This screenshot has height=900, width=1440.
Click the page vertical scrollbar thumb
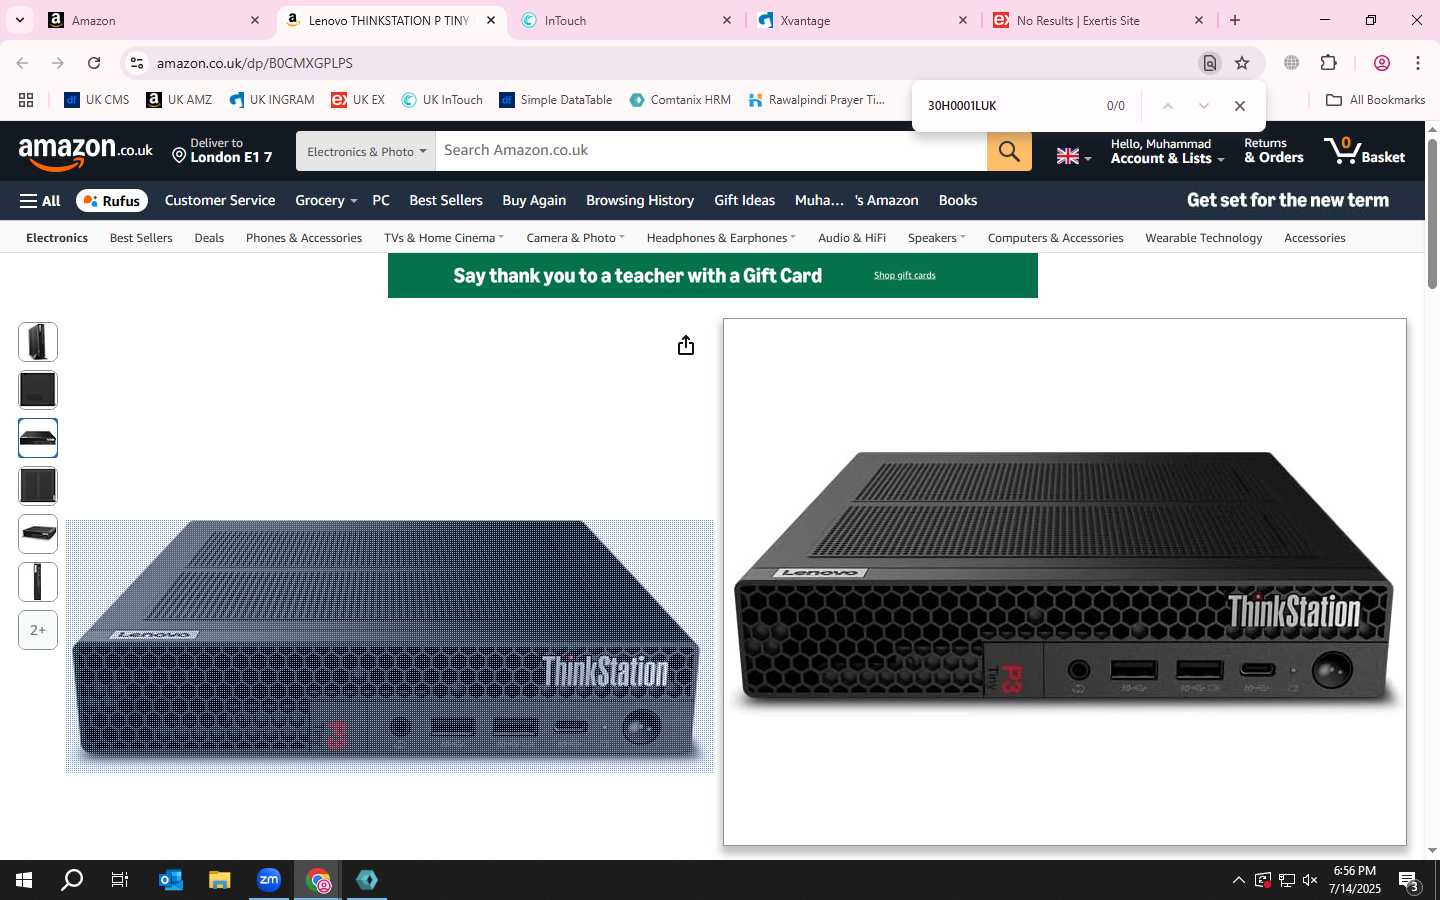pos(1432,213)
